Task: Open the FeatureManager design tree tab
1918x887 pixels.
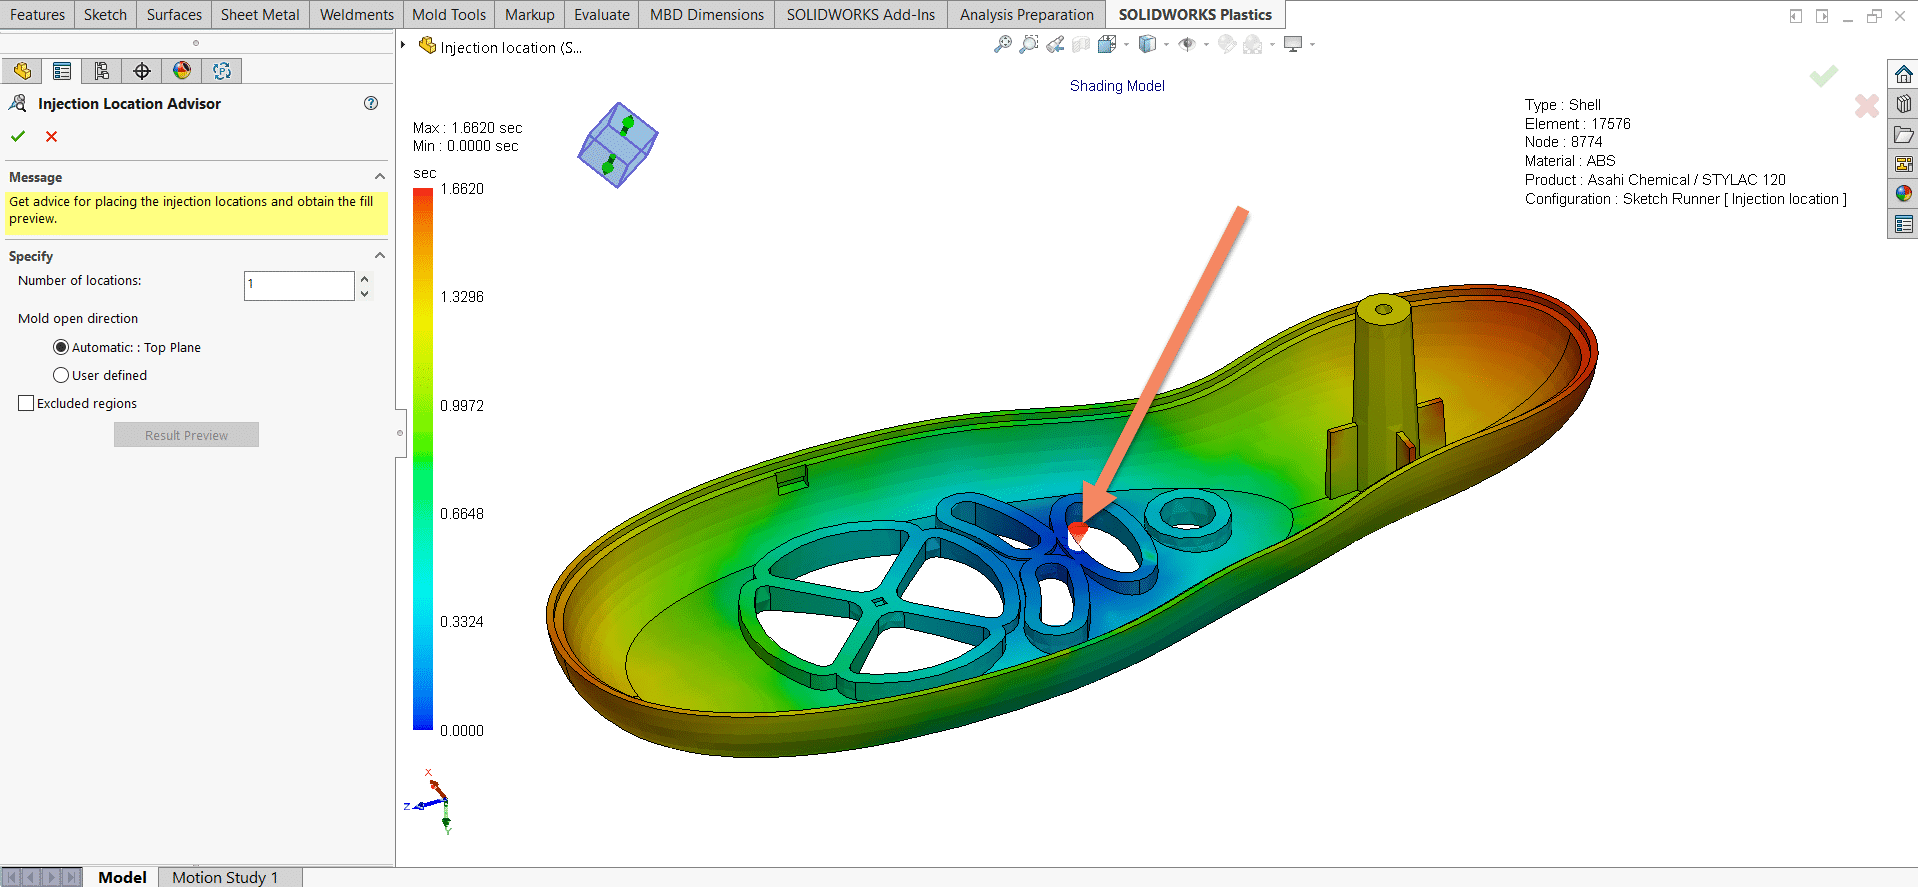Action: 22,71
